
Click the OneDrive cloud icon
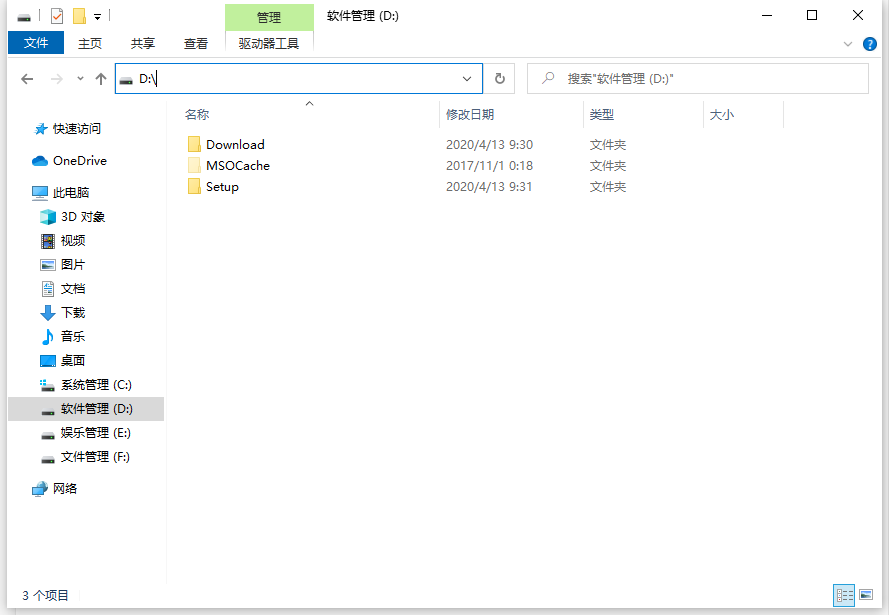[40, 161]
